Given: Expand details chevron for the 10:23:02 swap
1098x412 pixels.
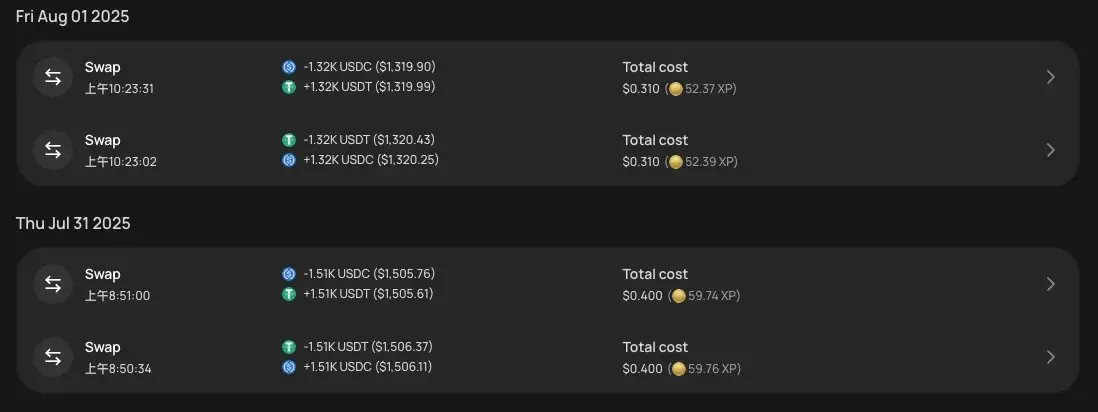Looking at the screenshot, I should [x=1050, y=150].
